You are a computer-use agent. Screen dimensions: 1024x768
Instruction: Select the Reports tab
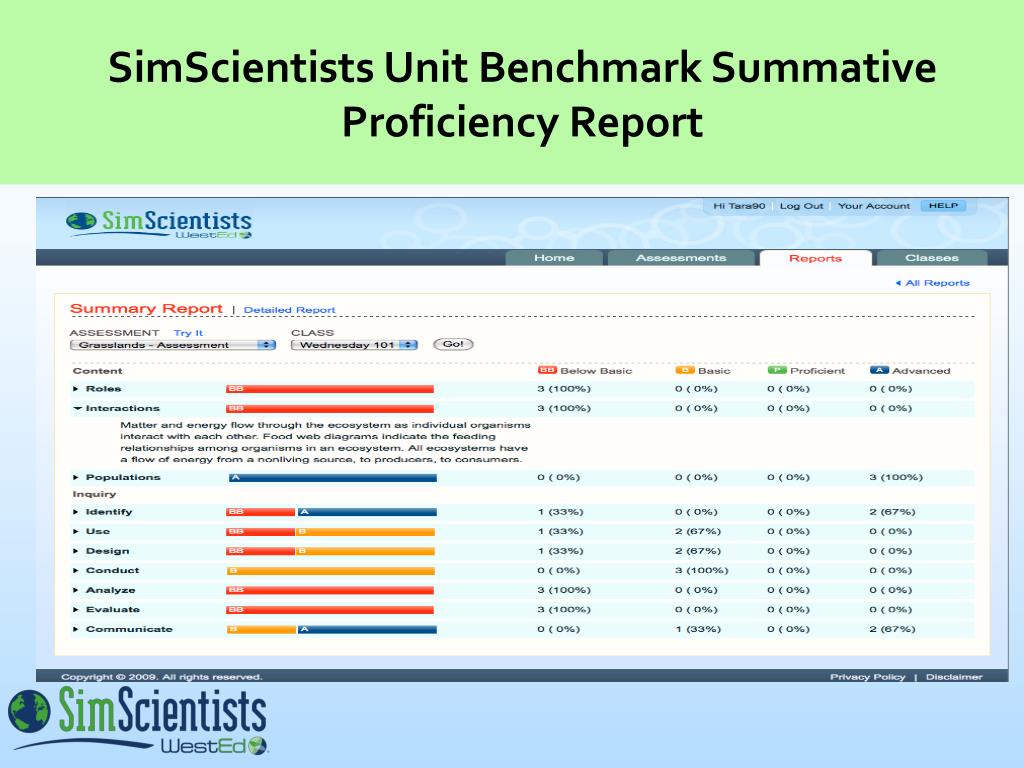click(x=816, y=258)
